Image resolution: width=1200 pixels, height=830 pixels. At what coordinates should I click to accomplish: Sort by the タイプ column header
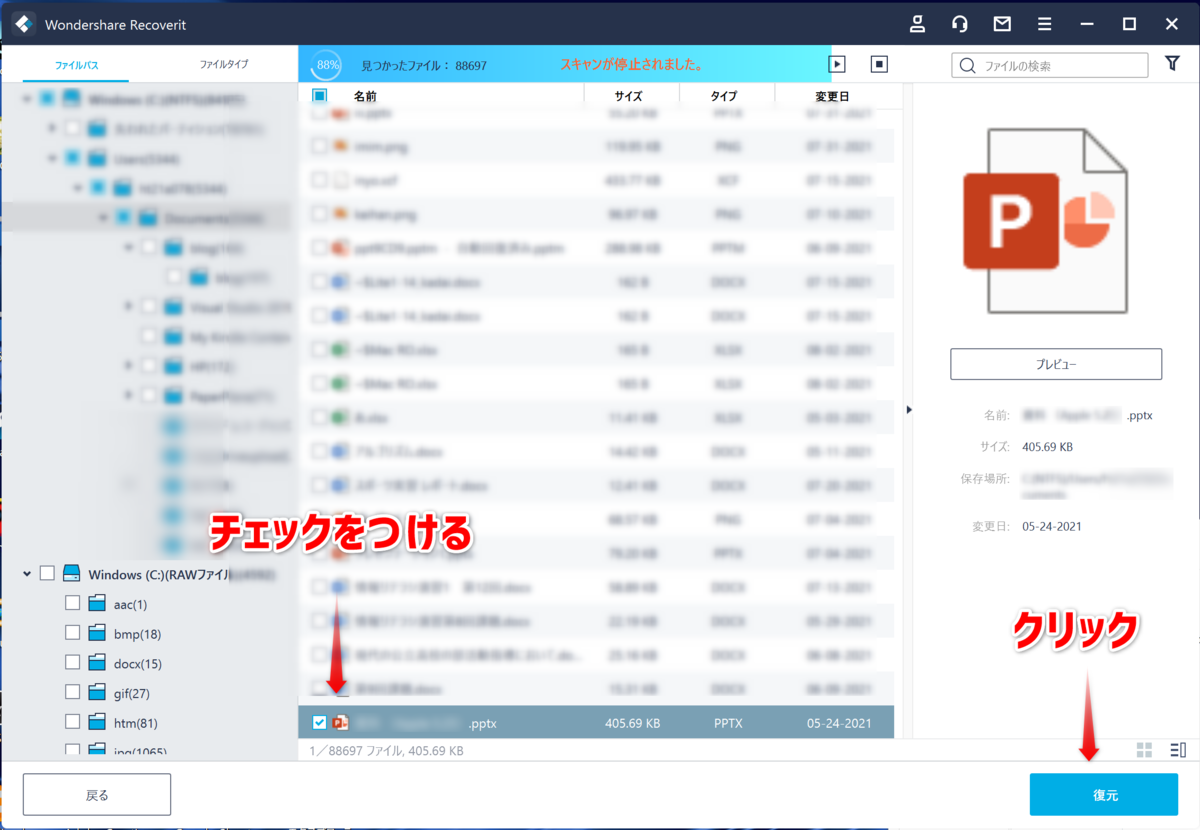[724, 96]
